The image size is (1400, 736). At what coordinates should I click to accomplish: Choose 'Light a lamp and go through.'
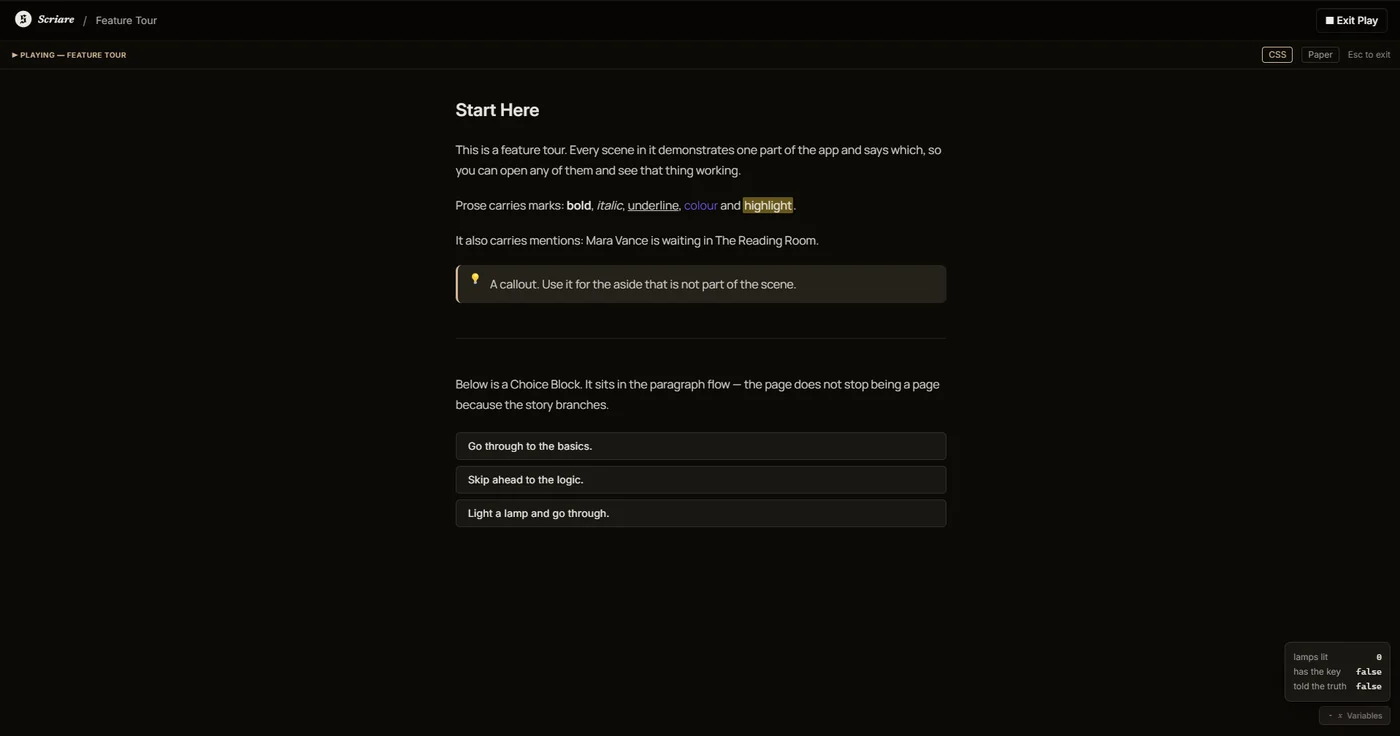pos(701,513)
